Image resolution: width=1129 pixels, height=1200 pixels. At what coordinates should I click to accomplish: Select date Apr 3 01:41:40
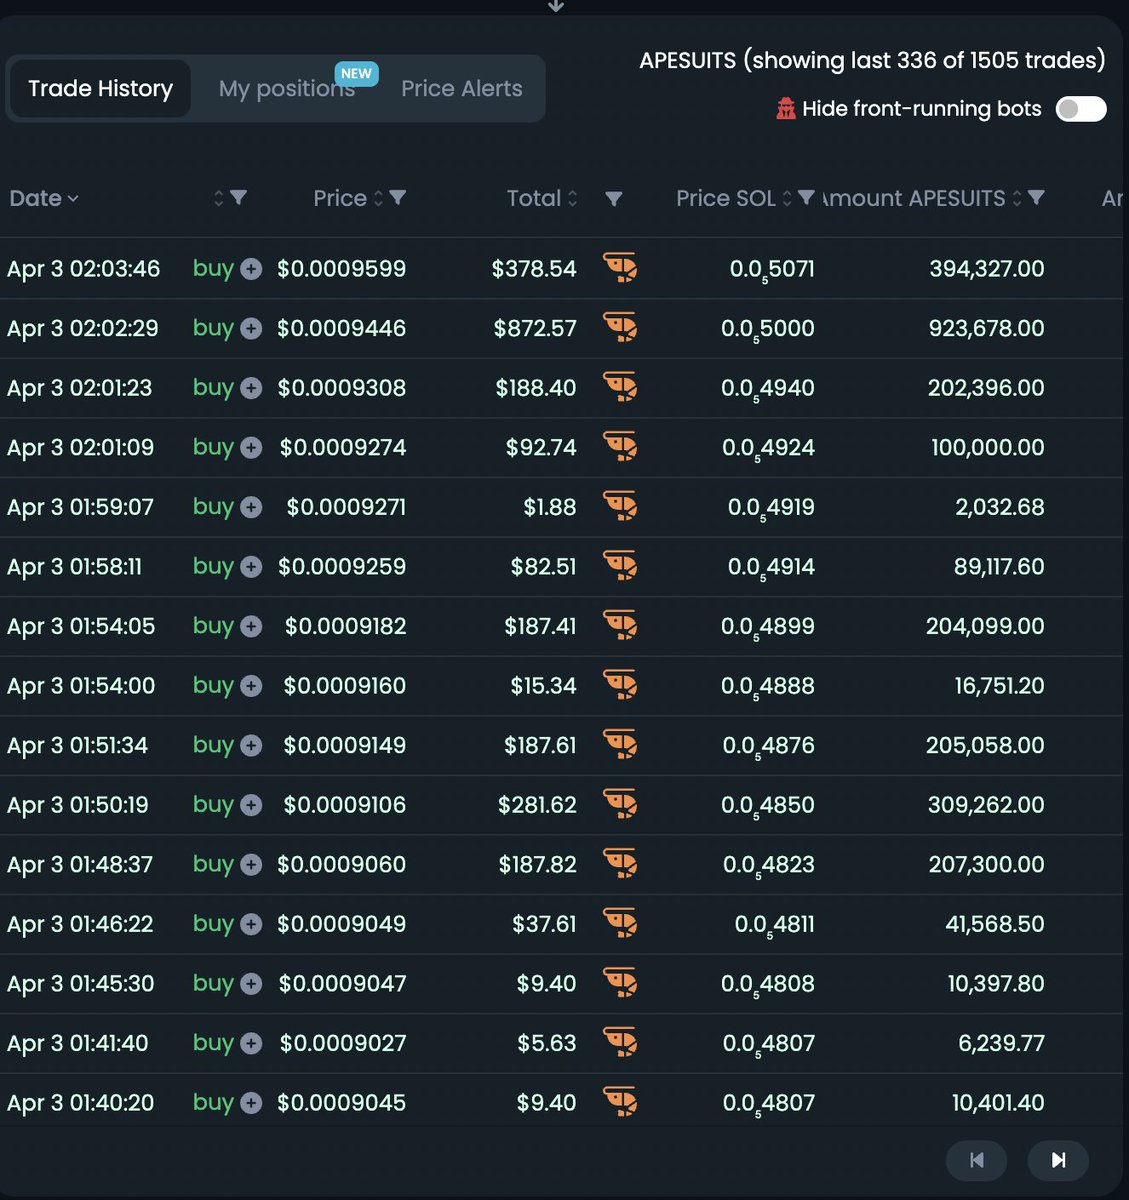tap(78, 1043)
